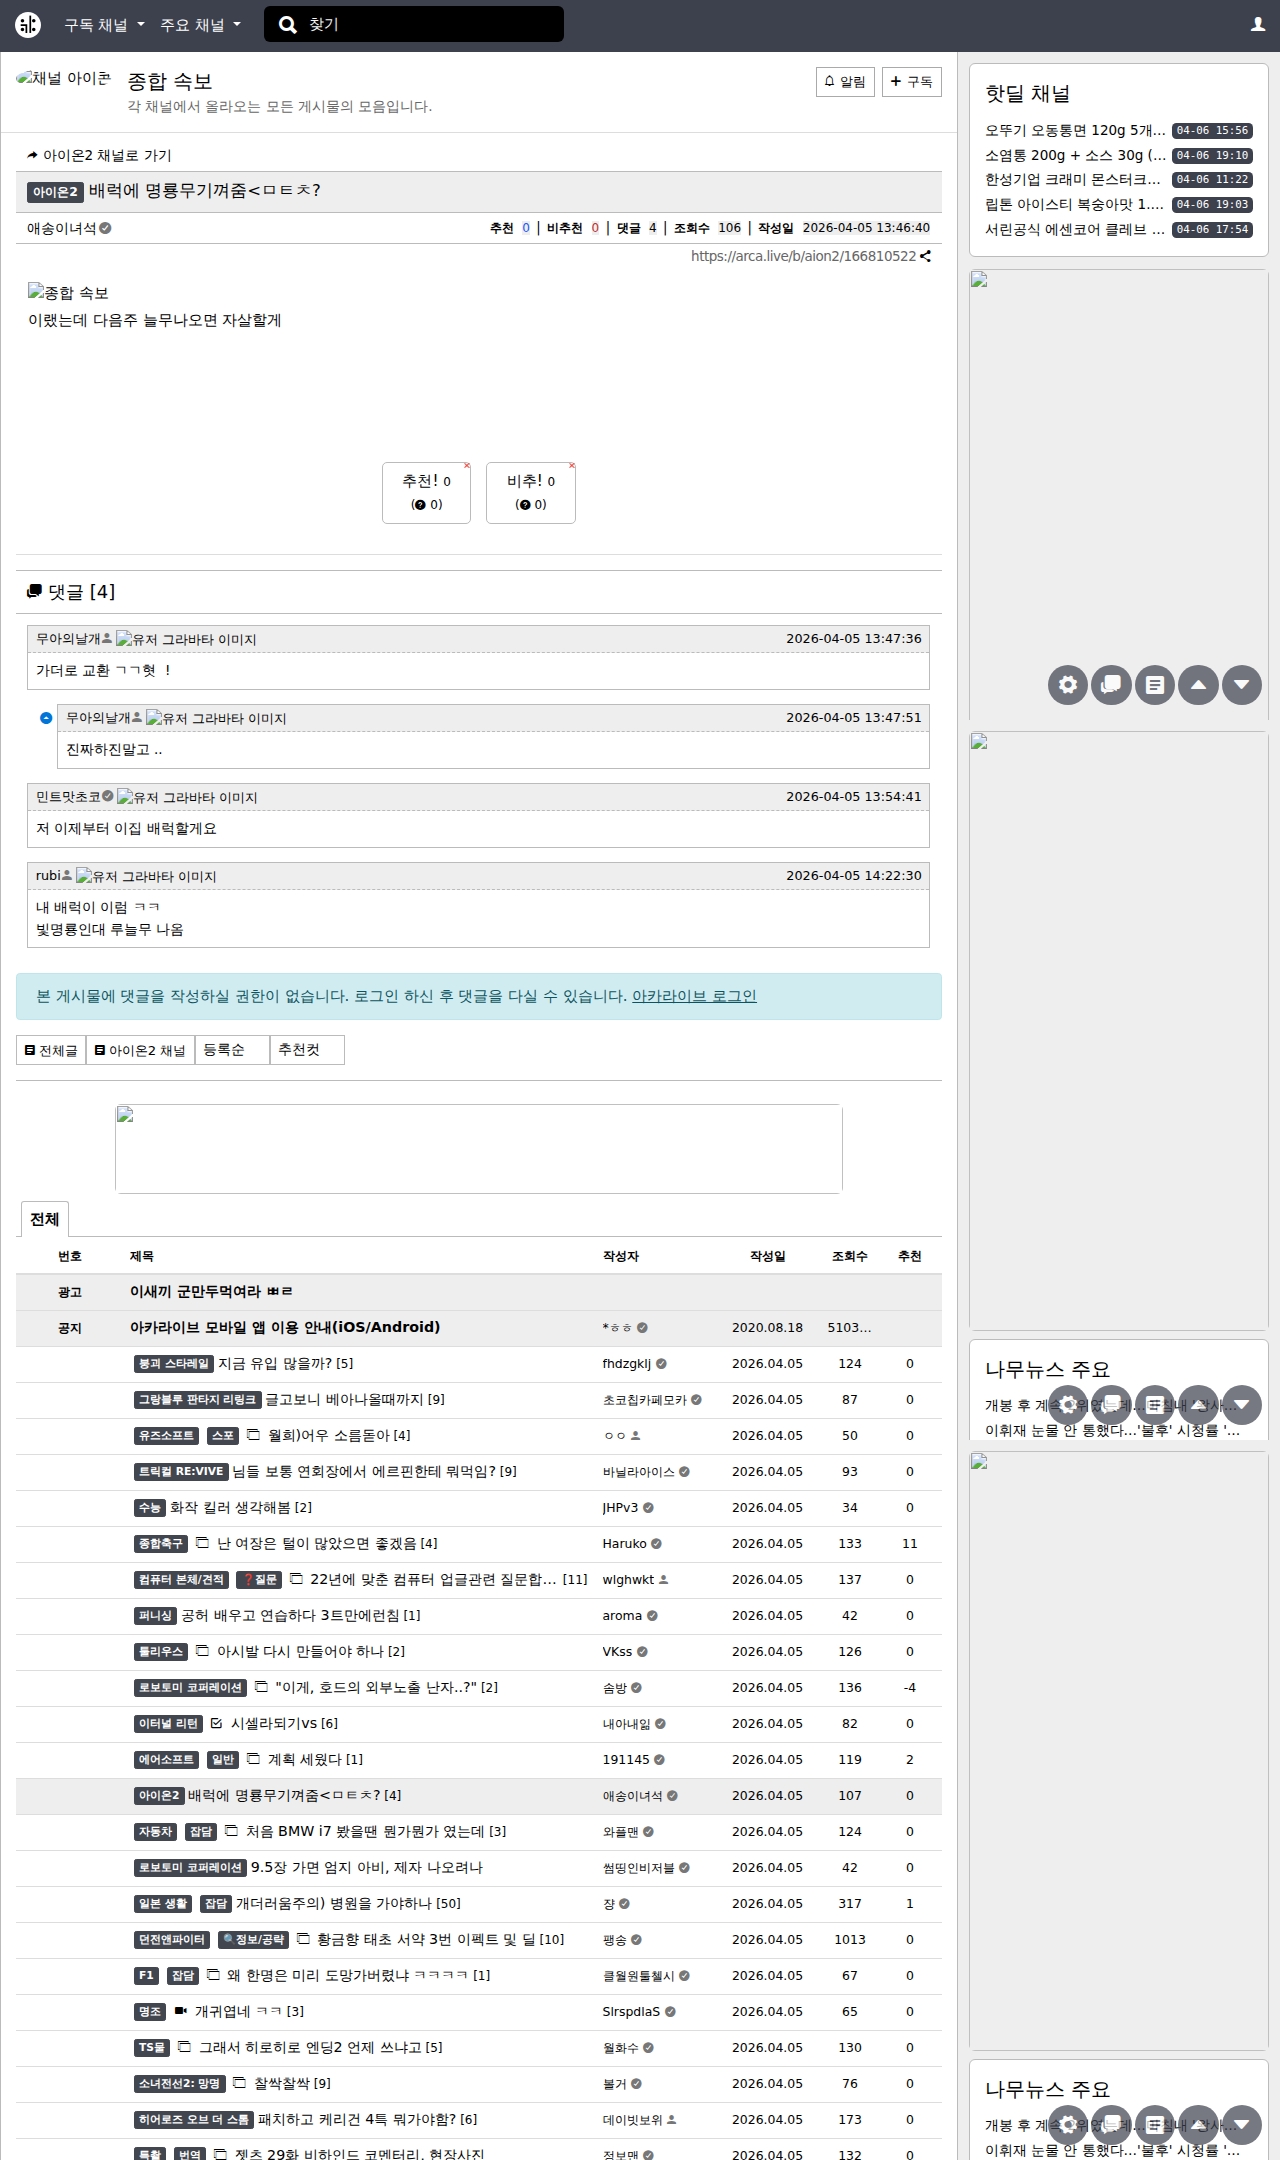The height and width of the screenshot is (2160, 1280).
Task: Open post 화작 킬러 생각해봄 [2]
Action: tap(241, 1507)
